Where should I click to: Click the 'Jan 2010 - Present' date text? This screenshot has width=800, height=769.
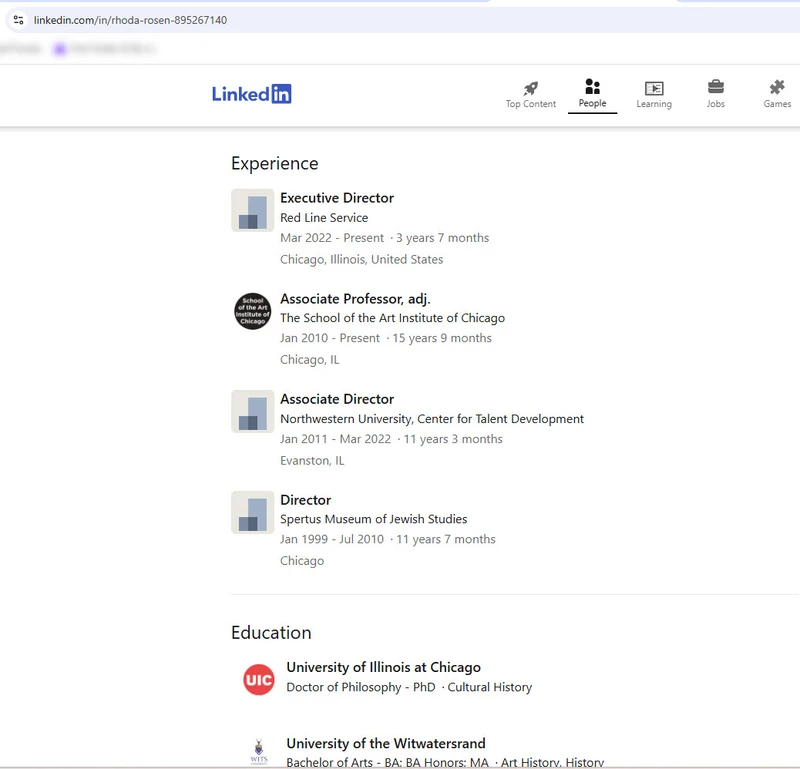(330, 338)
